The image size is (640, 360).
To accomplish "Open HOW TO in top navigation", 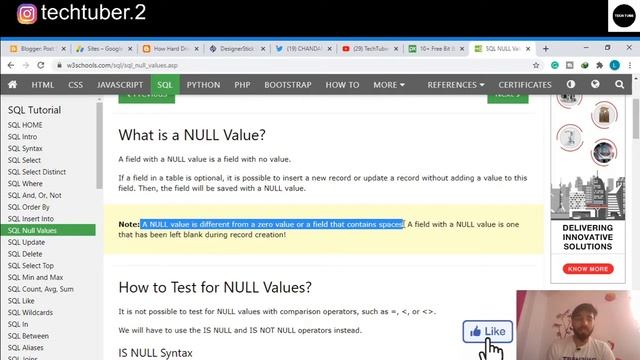I will click(x=342, y=84).
